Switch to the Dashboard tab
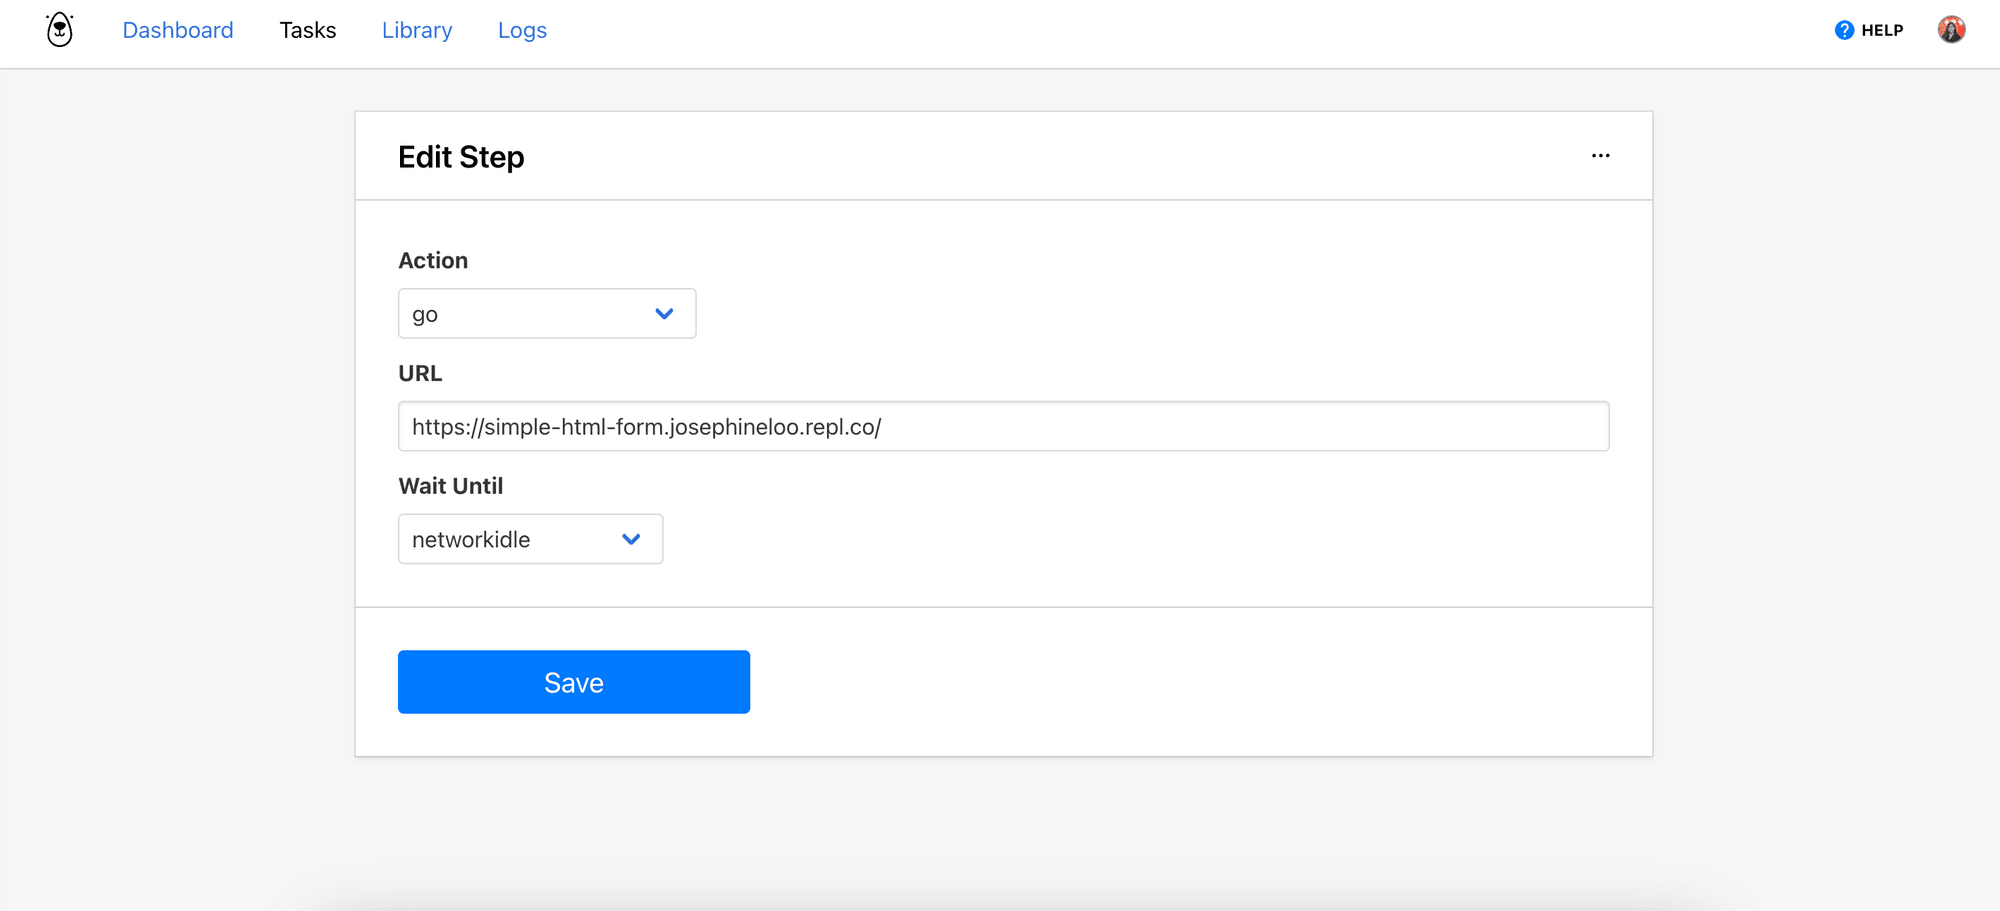This screenshot has width=2000, height=911. click(x=177, y=29)
